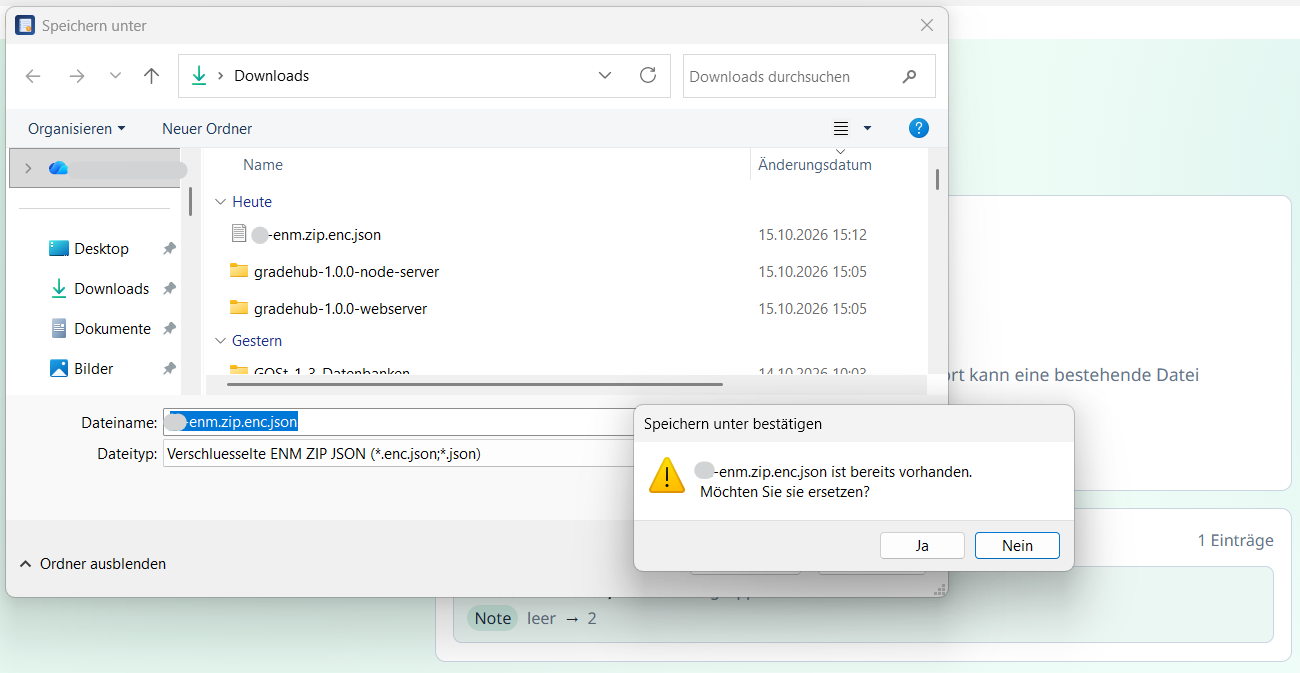Click the Downloads path in address bar

coord(271,76)
